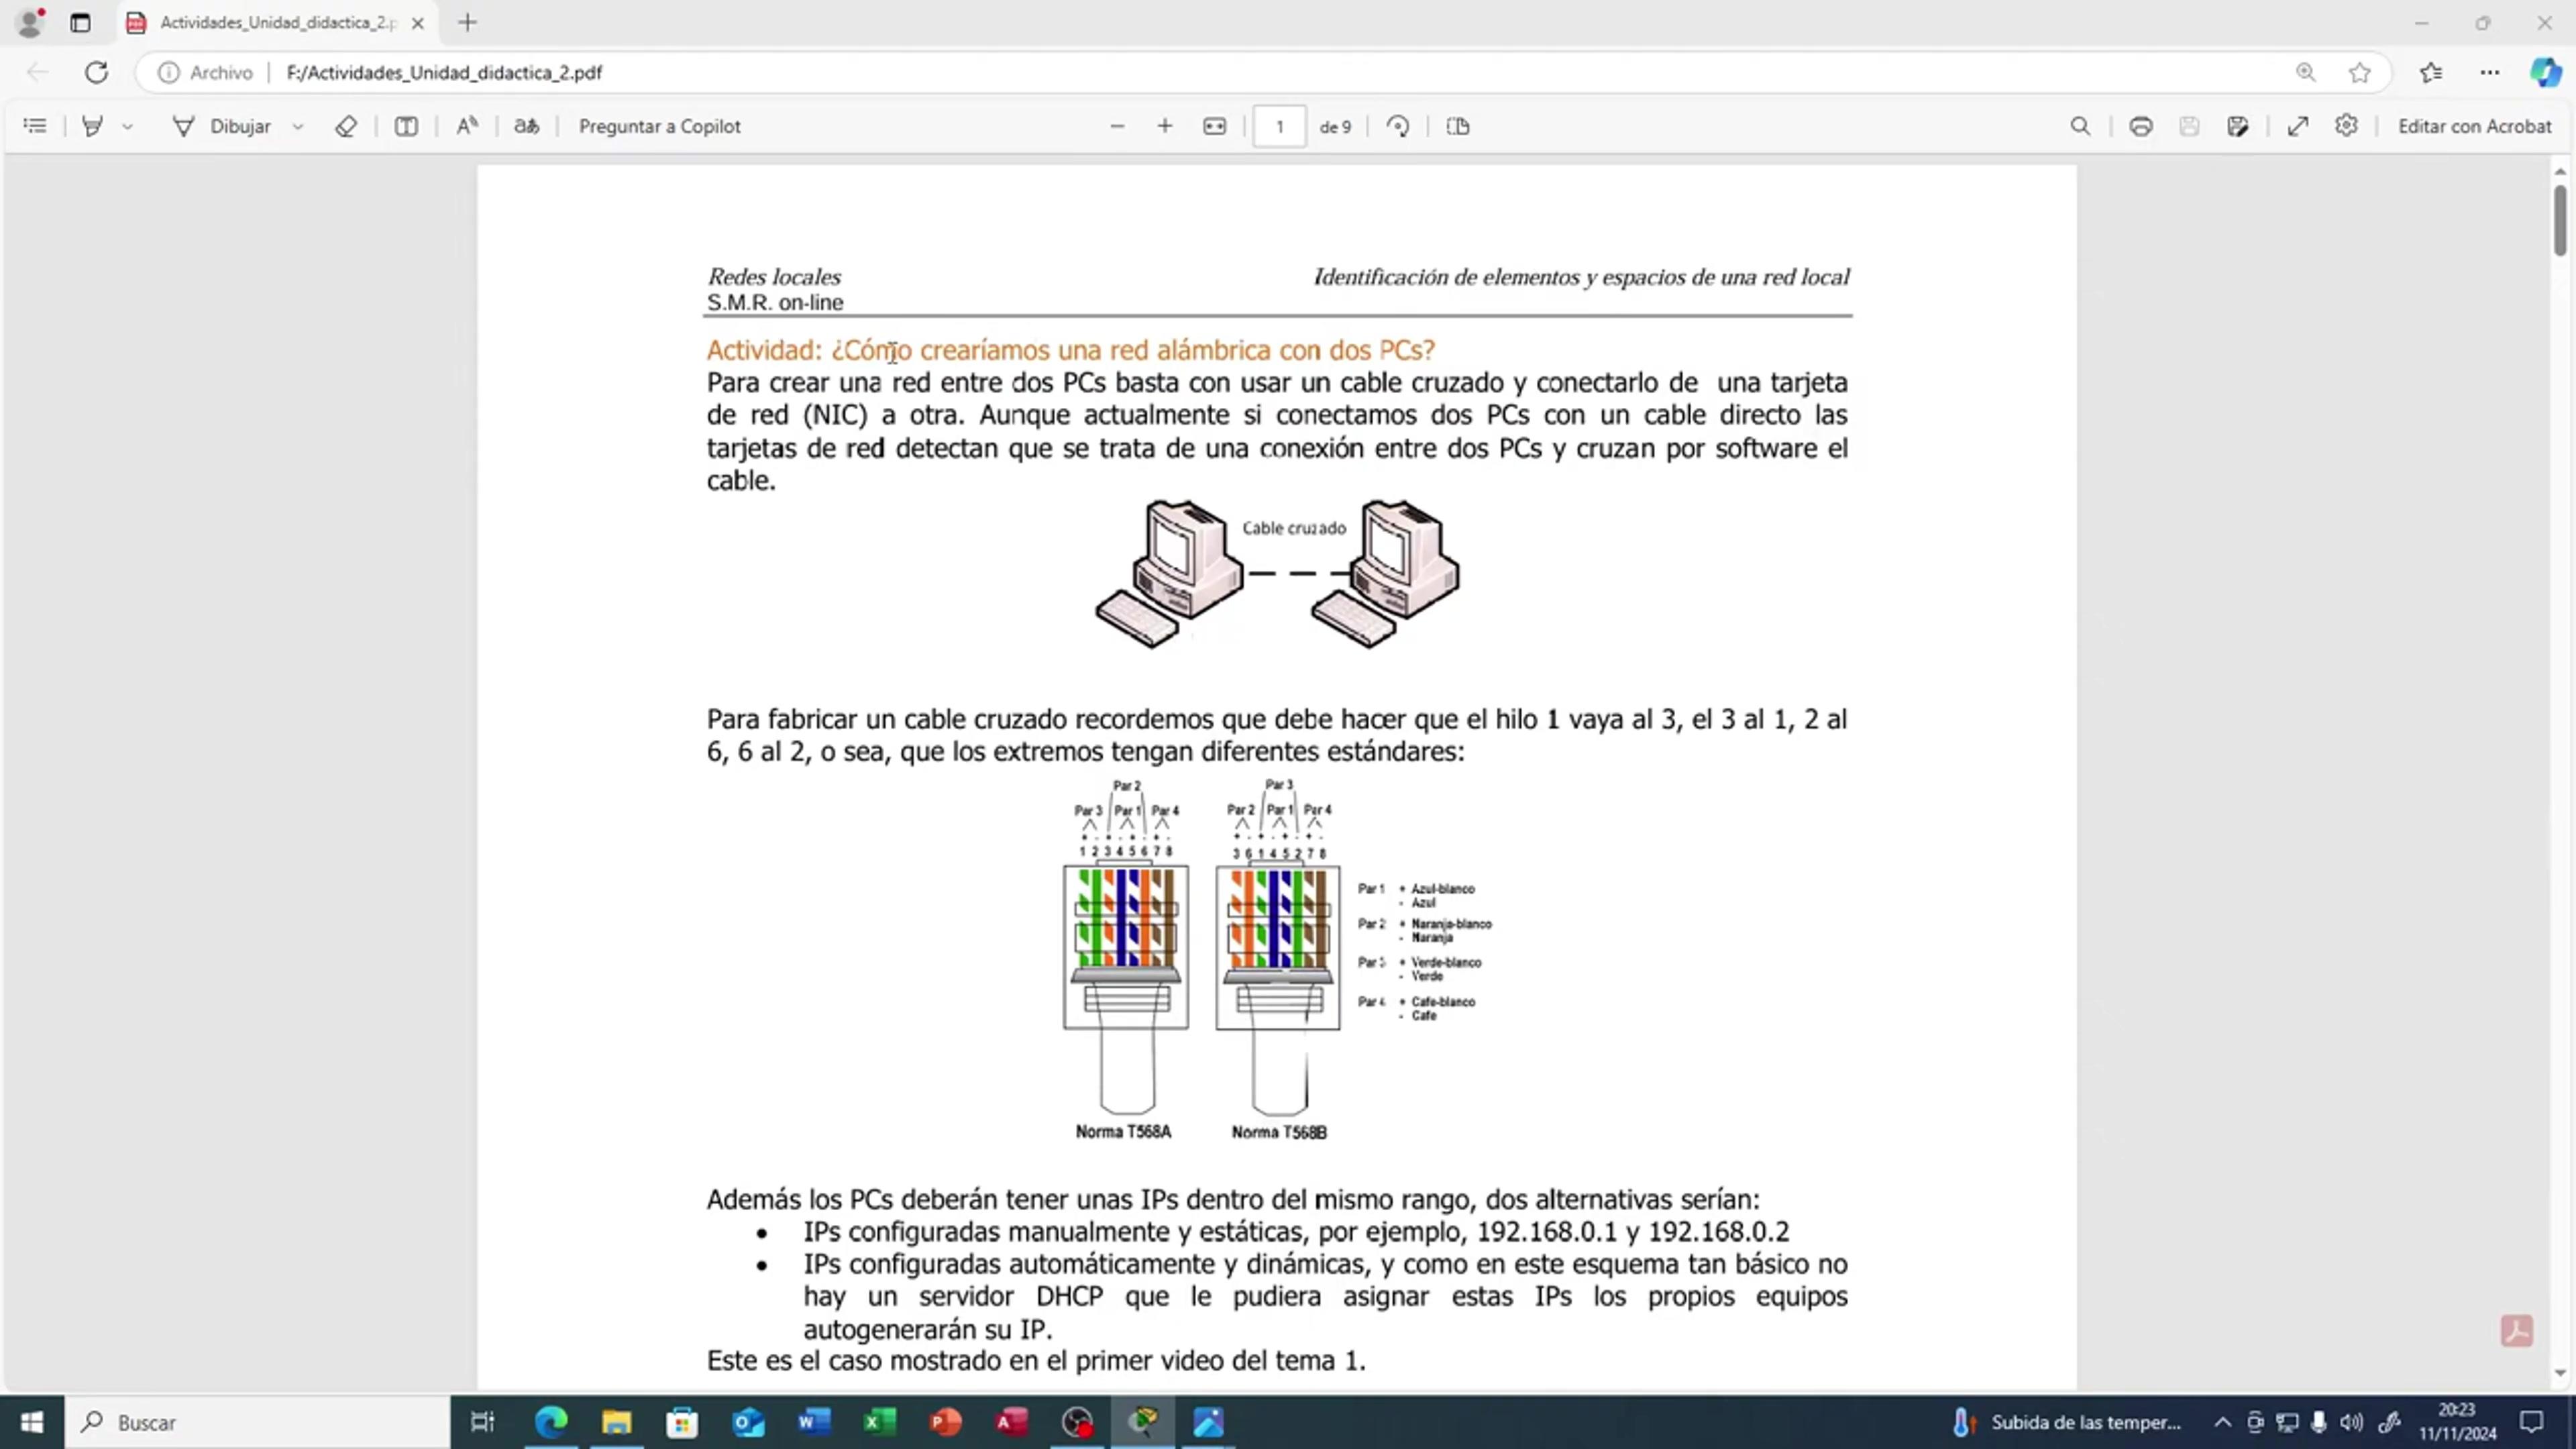
Task: Open the table of contents sidebar
Action: [x=35, y=126]
